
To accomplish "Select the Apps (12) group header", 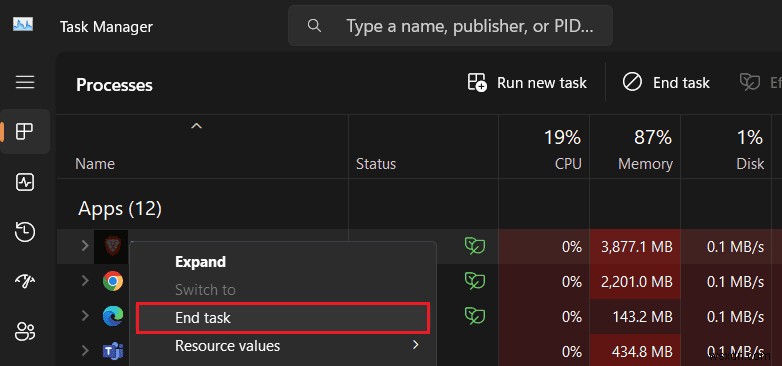I will (120, 209).
